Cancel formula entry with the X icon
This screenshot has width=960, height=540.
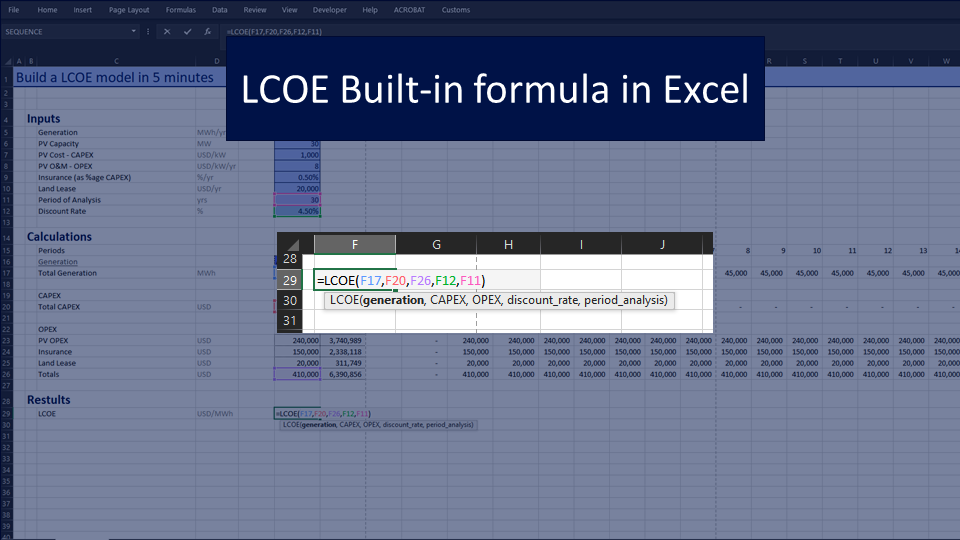pos(167,32)
